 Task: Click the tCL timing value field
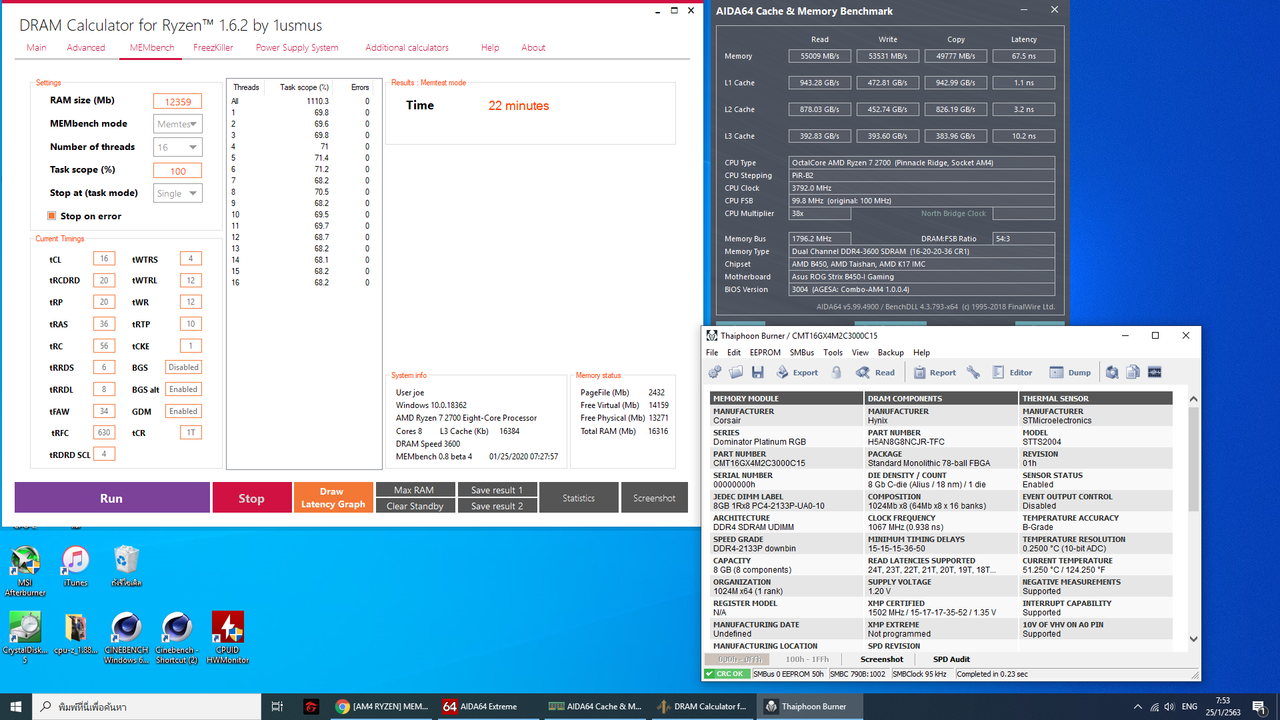[x=104, y=258]
